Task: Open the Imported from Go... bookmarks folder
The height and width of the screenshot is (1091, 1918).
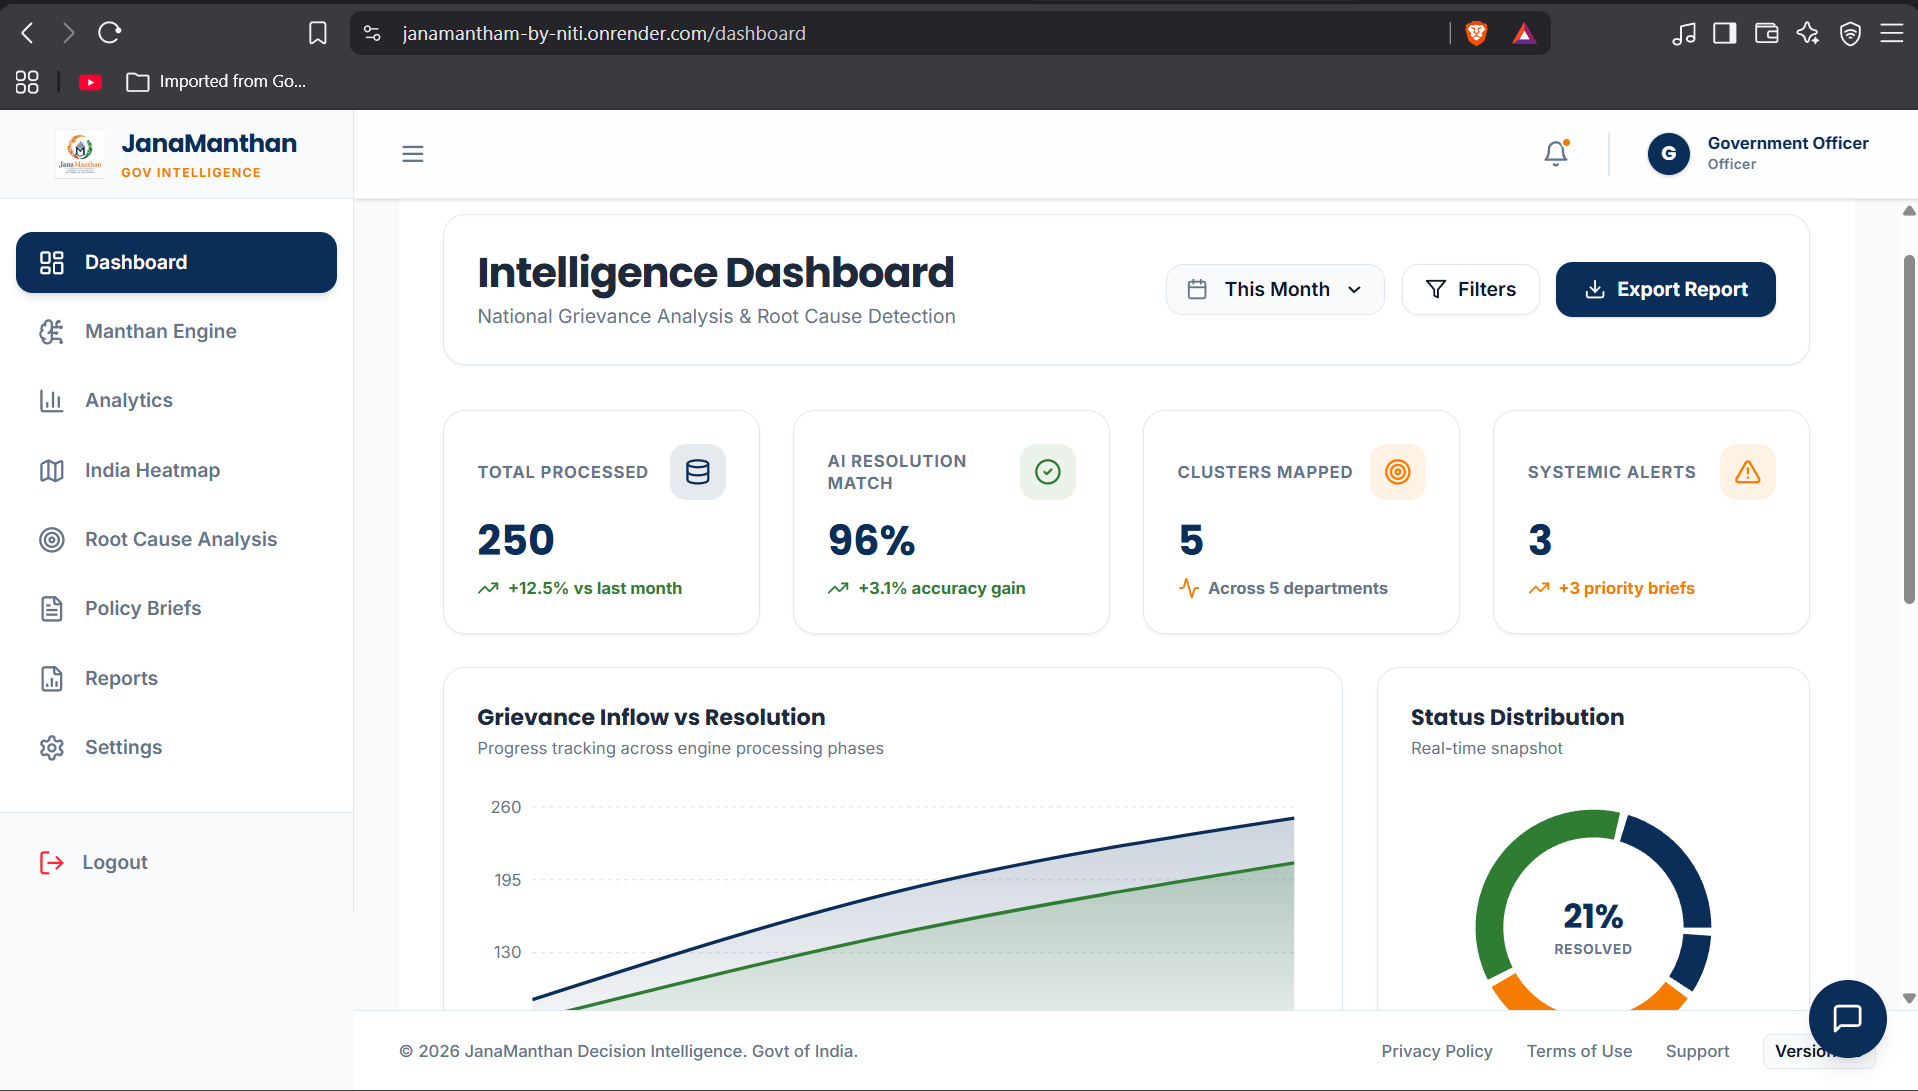Action: coord(216,81)
